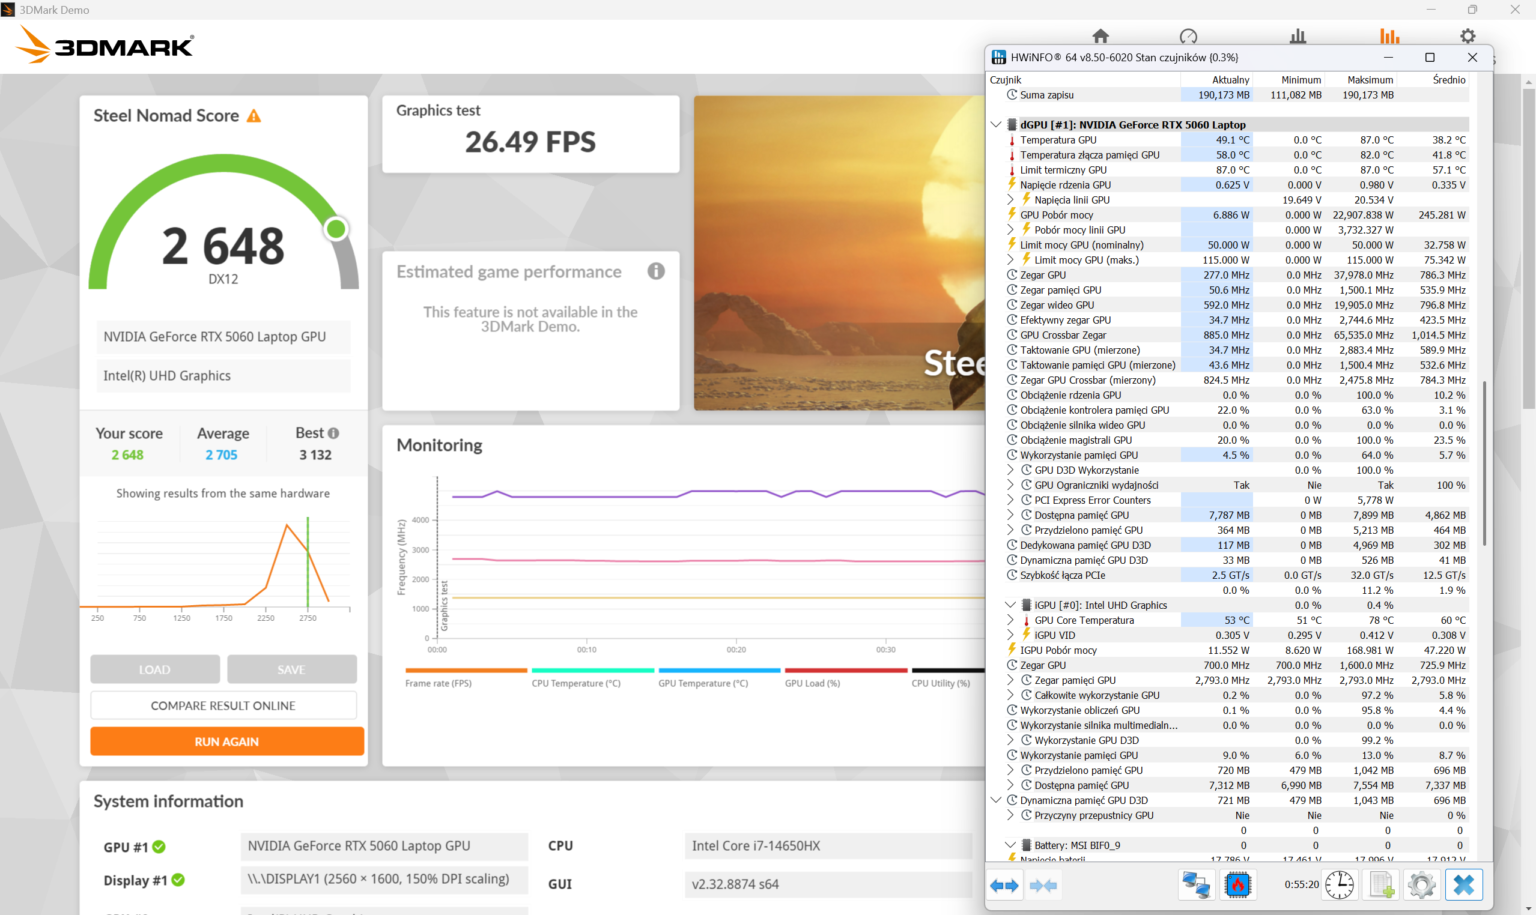
Task: Click the 3DMark logo
Action: pyautogui.click(x=106, y=45)
